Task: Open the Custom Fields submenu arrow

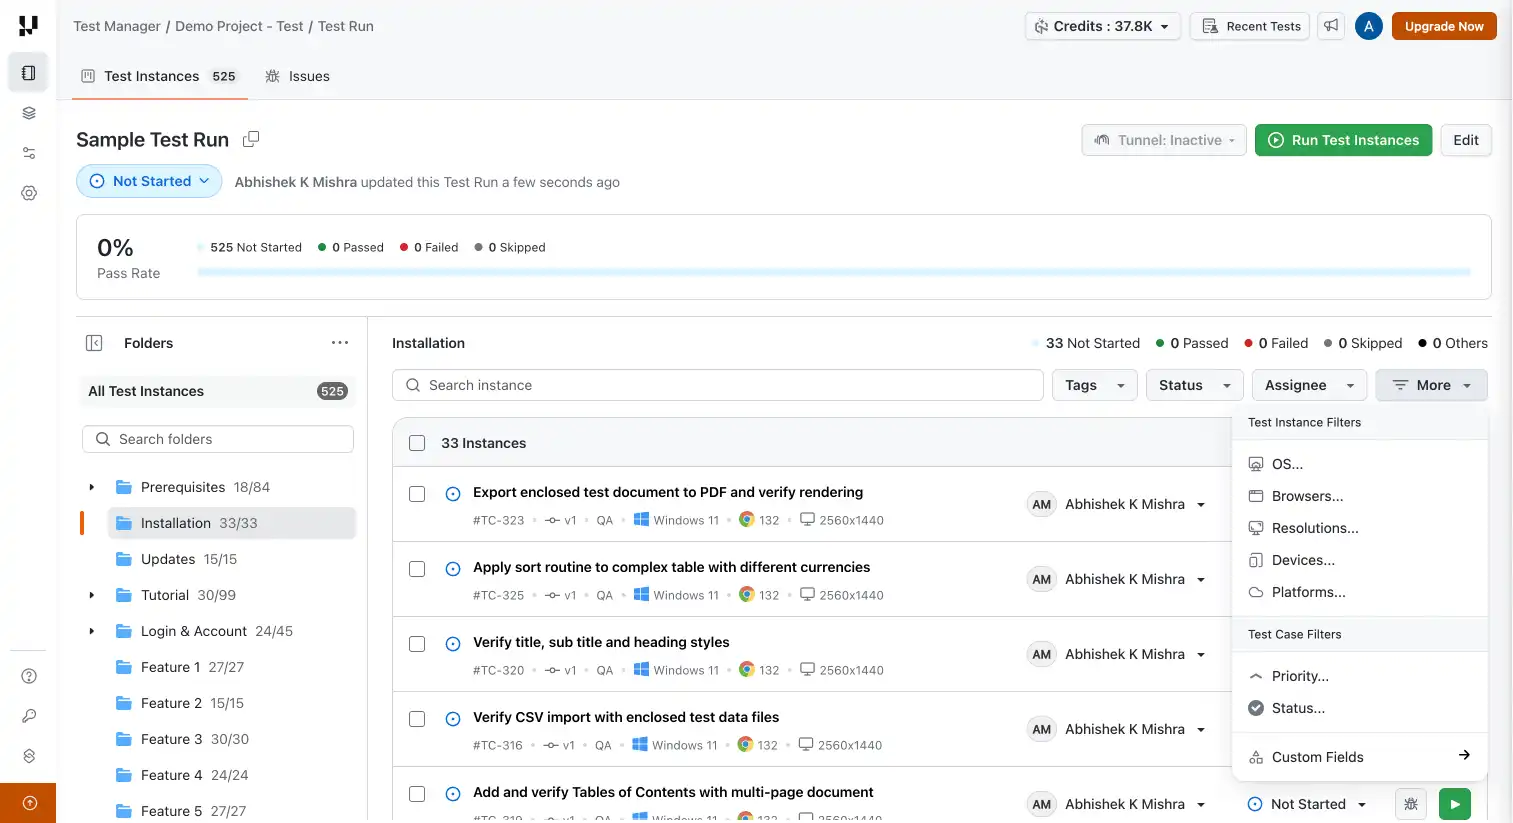Action: pos(1464,756)
